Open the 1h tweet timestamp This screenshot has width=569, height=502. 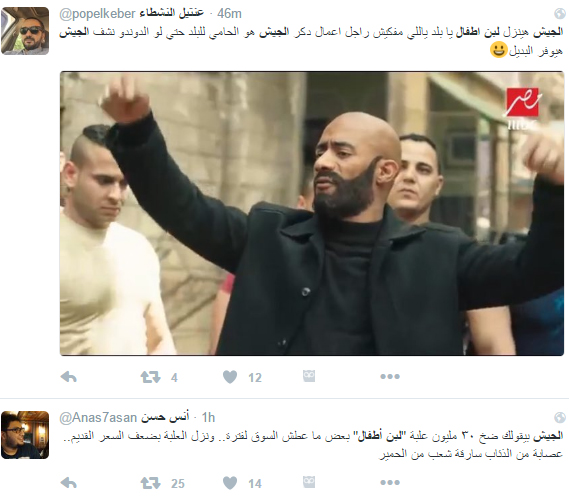pos(208,417)
